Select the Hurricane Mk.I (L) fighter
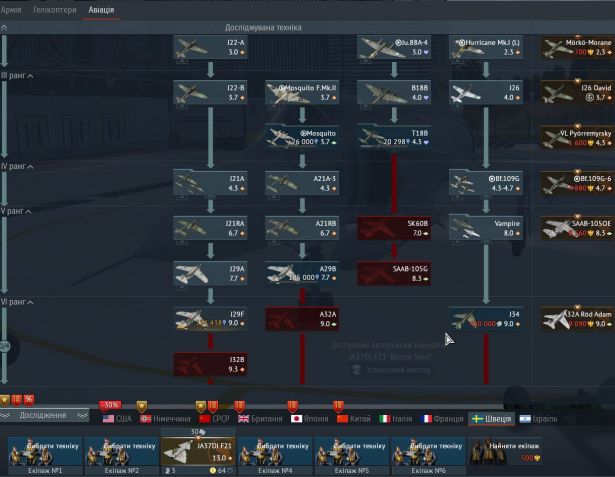 coord(485,48)
